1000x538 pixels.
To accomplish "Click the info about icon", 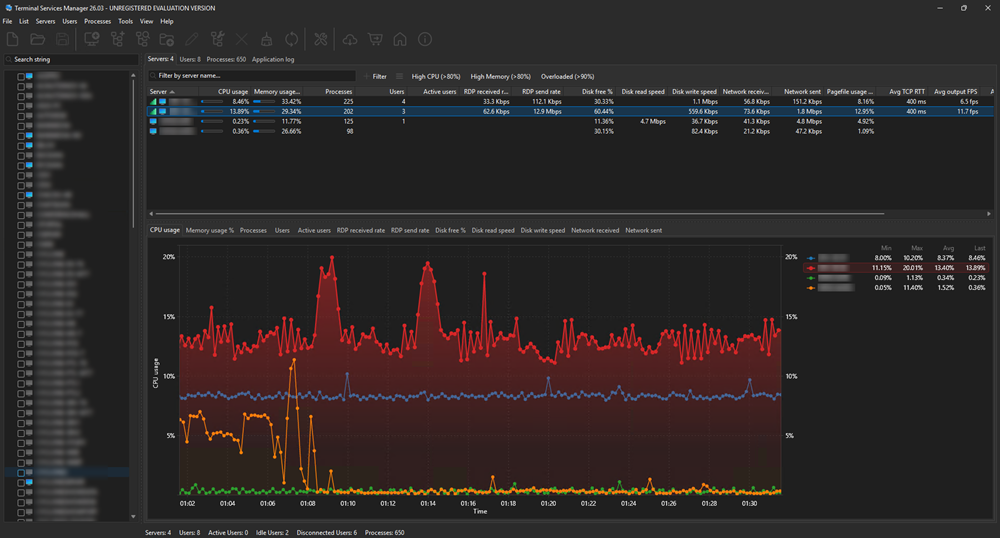I will coord(425,40).
